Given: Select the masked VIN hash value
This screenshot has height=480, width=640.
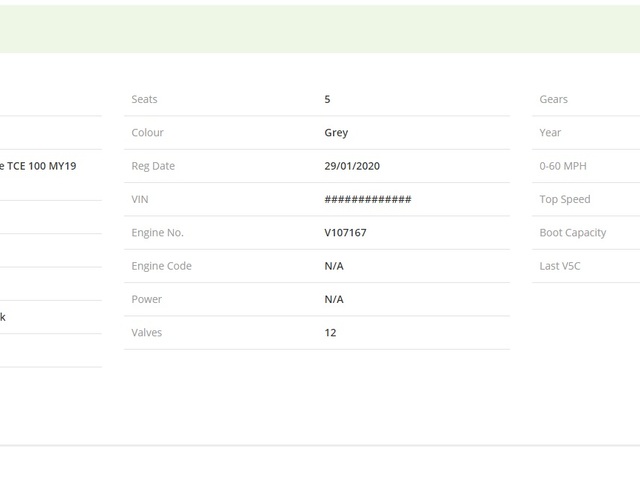Looking at the screenshot, I should [367, 199].
